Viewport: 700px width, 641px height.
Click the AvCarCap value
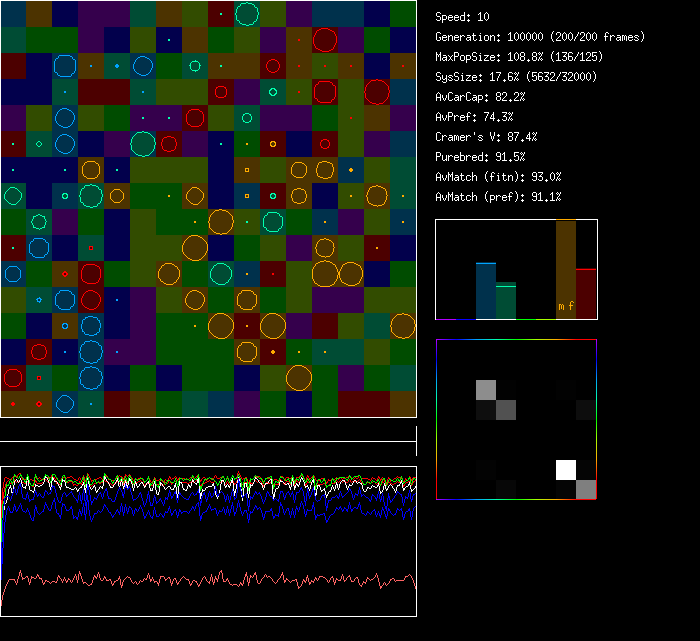(x=482, y=97)
